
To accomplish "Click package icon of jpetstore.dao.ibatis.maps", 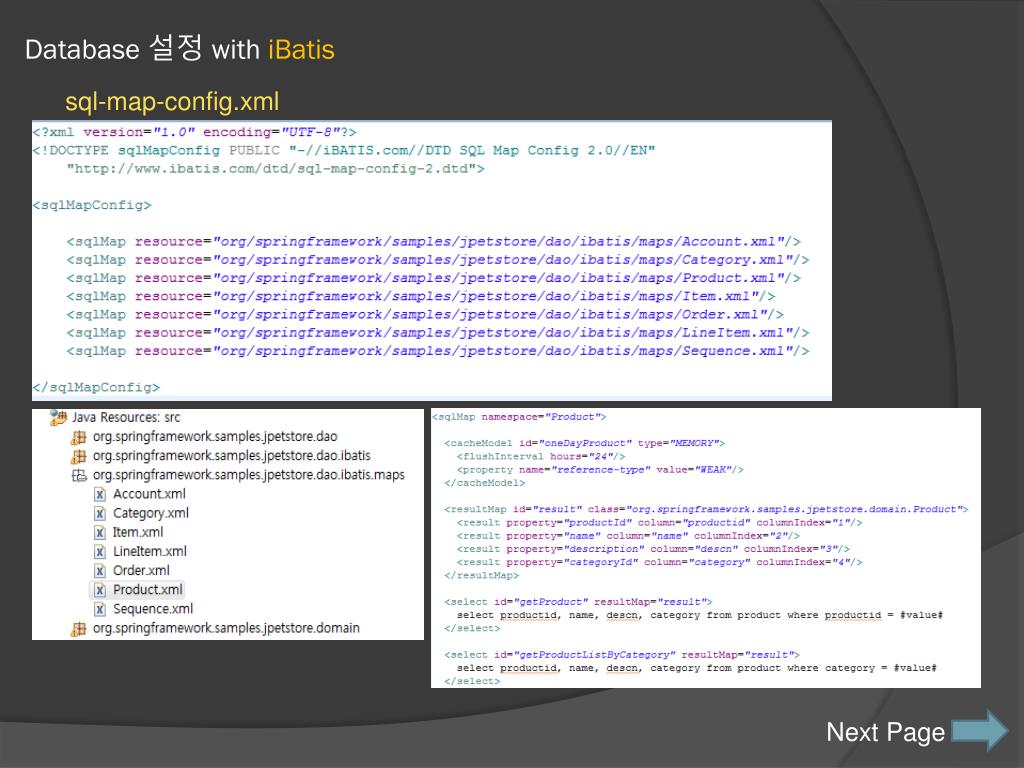I will [x=78, y=475].
